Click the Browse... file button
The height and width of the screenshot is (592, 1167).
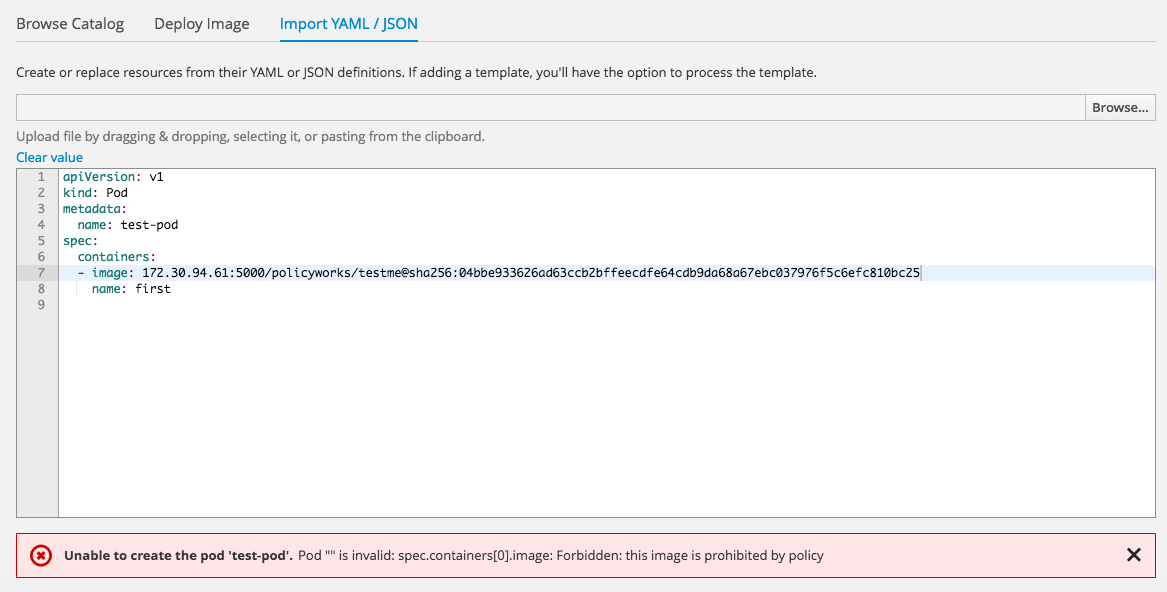tap(1120, 107)
